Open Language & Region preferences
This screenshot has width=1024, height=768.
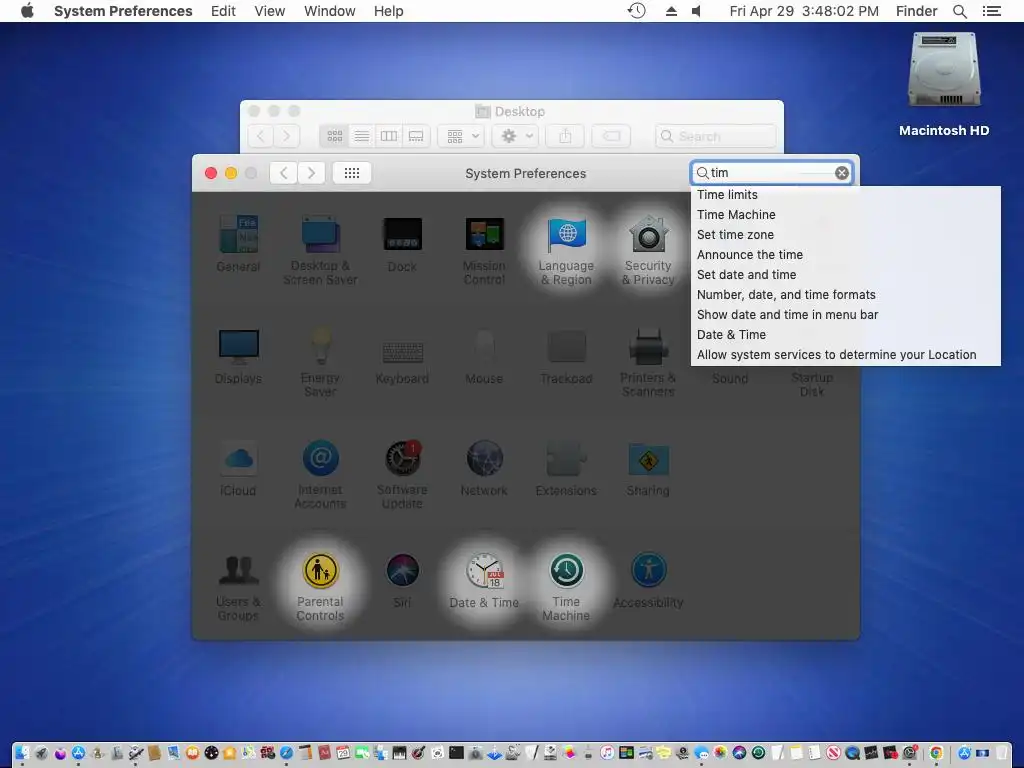(566, 249)
